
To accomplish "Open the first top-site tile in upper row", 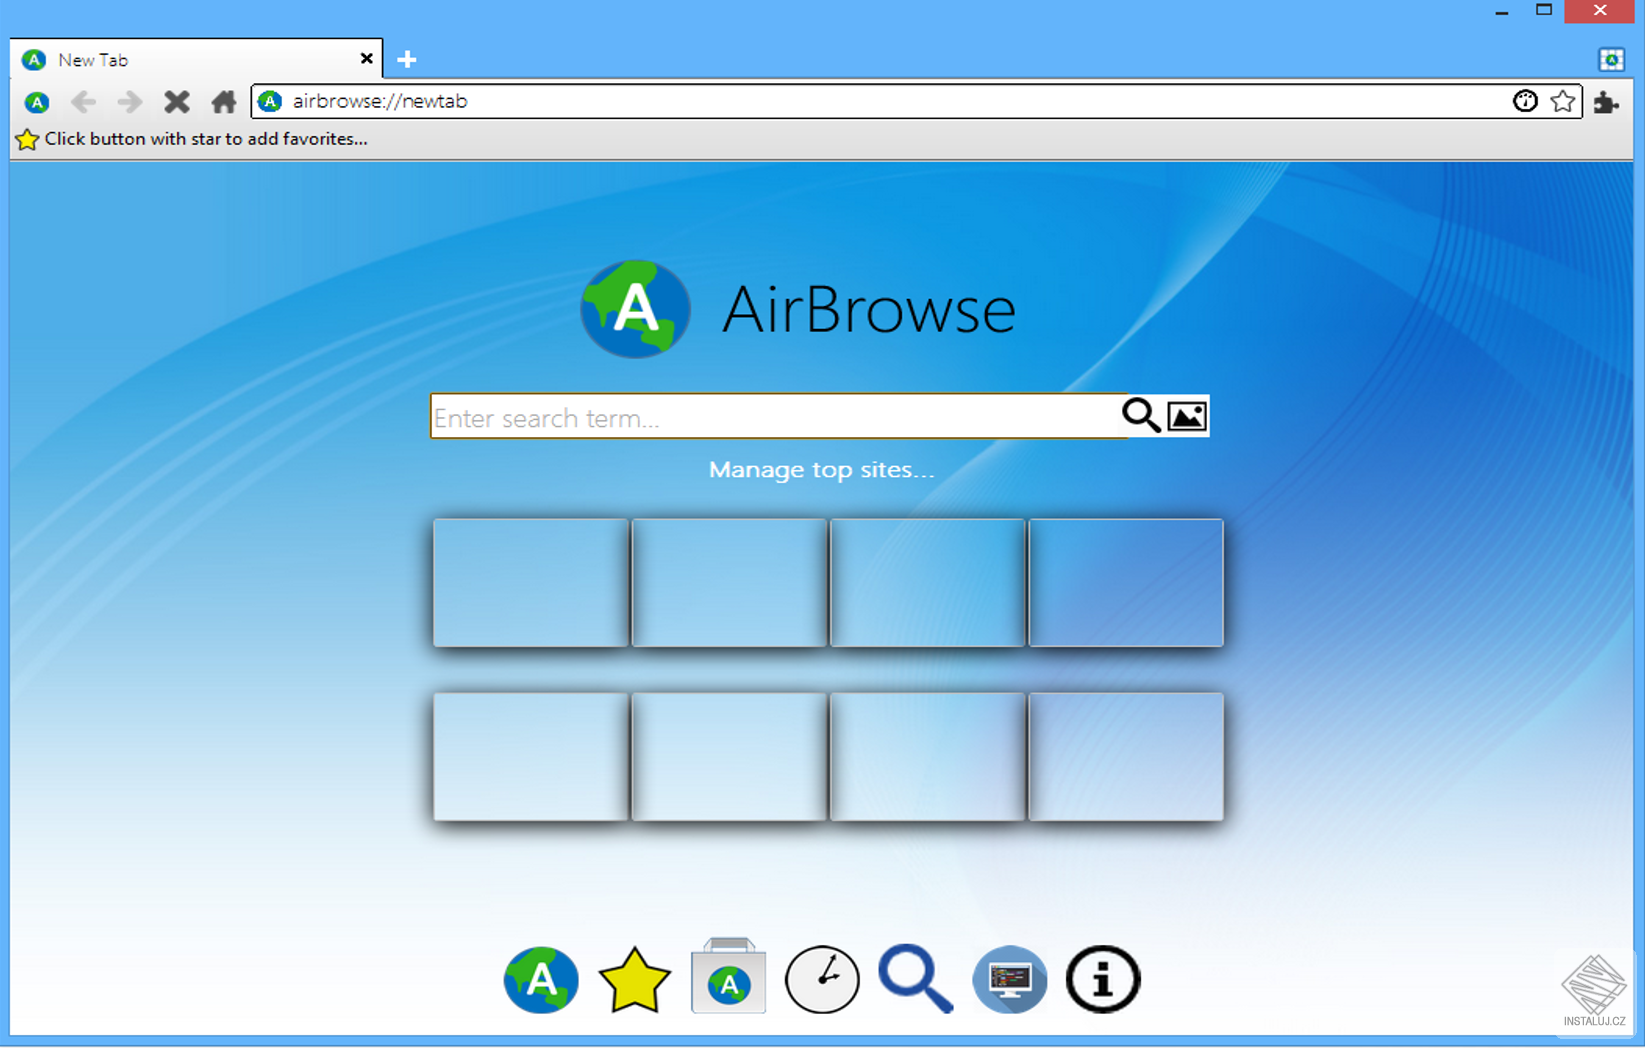I will (x=531, y=583).
